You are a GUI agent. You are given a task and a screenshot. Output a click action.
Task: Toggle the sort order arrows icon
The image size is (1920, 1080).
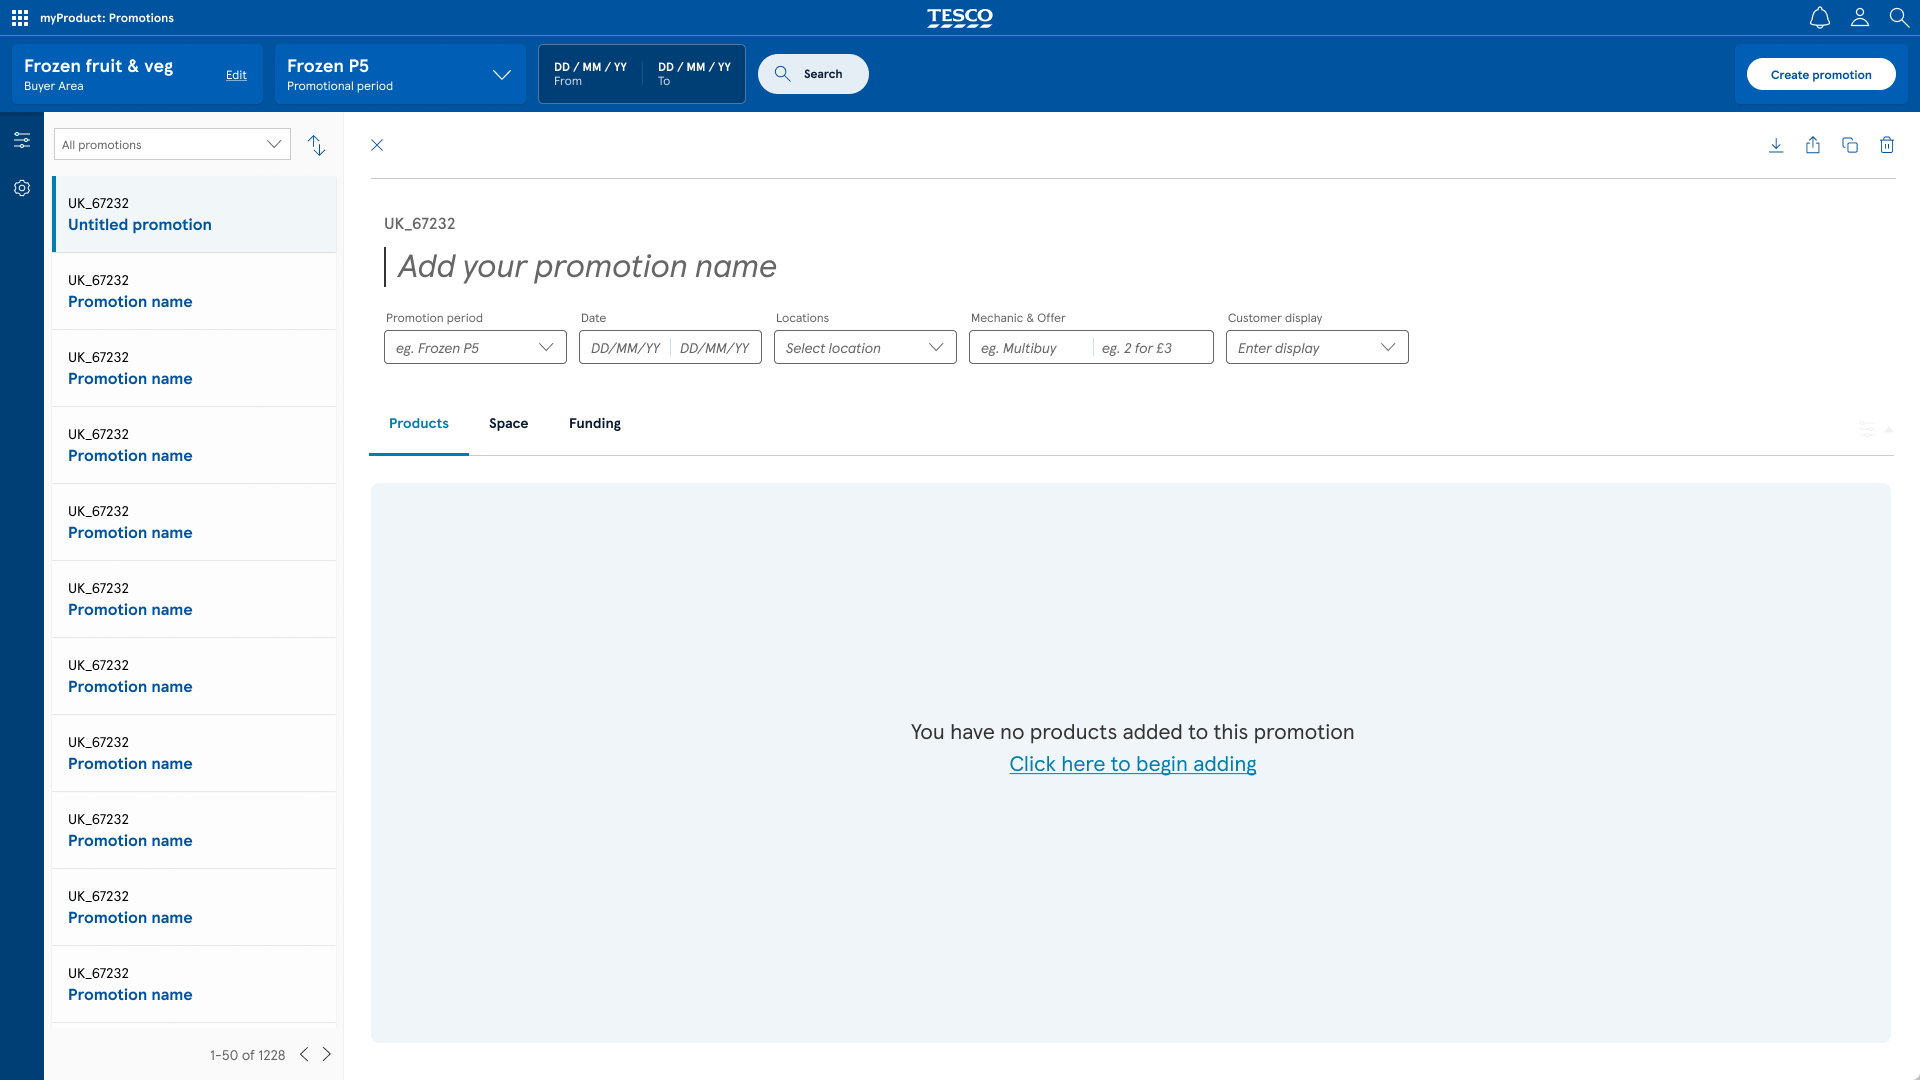[317, 146]
